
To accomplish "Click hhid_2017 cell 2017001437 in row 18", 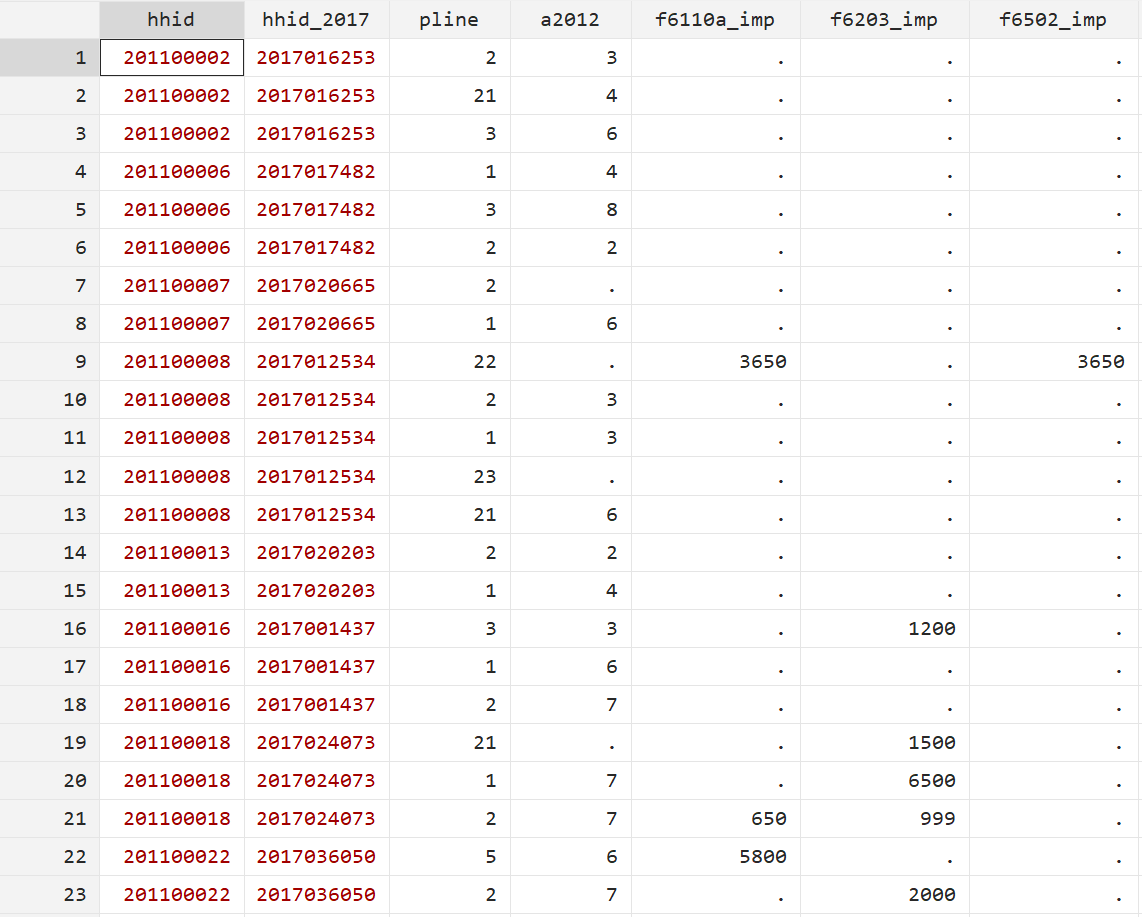I will pyautogui.click(x=316, y=705).
